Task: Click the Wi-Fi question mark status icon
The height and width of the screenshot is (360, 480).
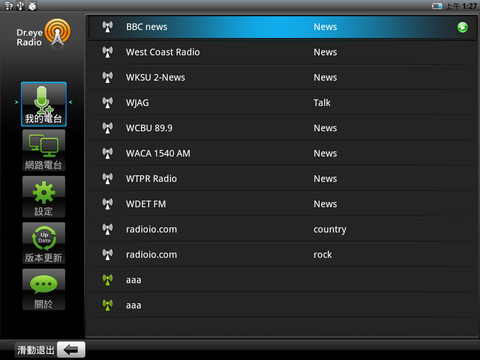Action: pos(9,6)
